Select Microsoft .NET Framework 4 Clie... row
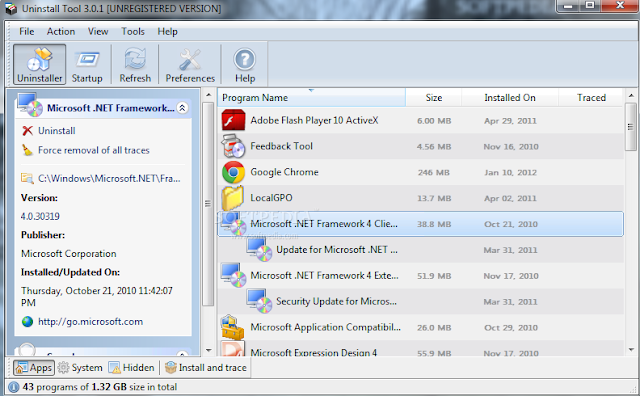The width and height of the screenshot is (640, 396). (x=420, y=224)
